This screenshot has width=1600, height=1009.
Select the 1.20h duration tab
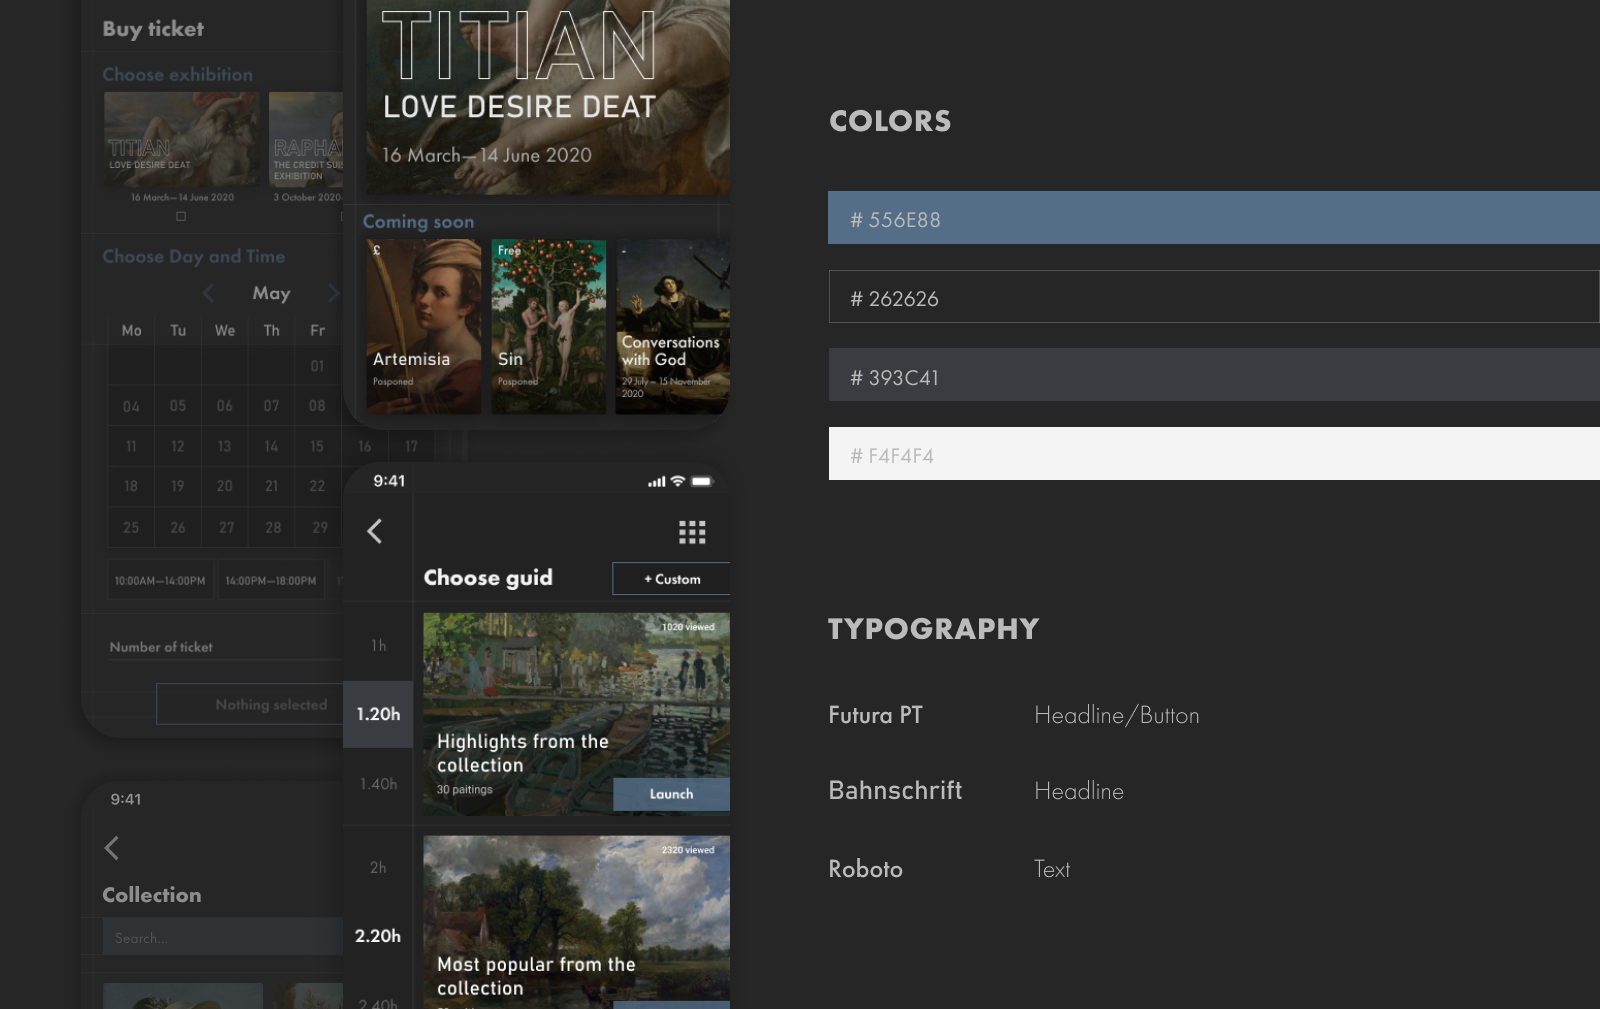point(378,714)
